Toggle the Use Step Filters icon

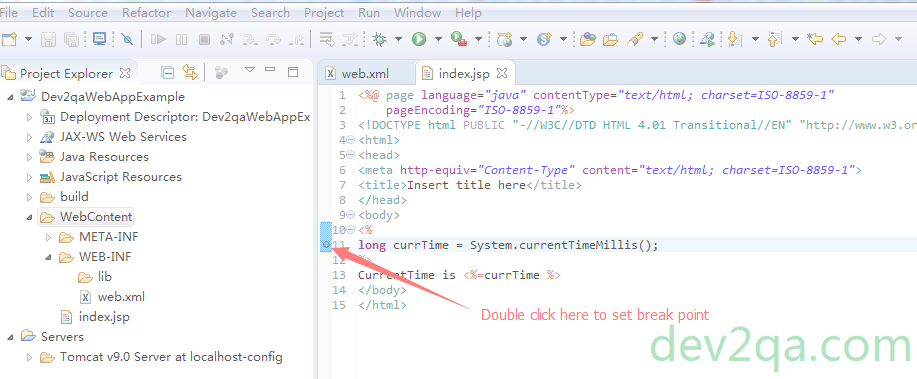click(350, 39)
